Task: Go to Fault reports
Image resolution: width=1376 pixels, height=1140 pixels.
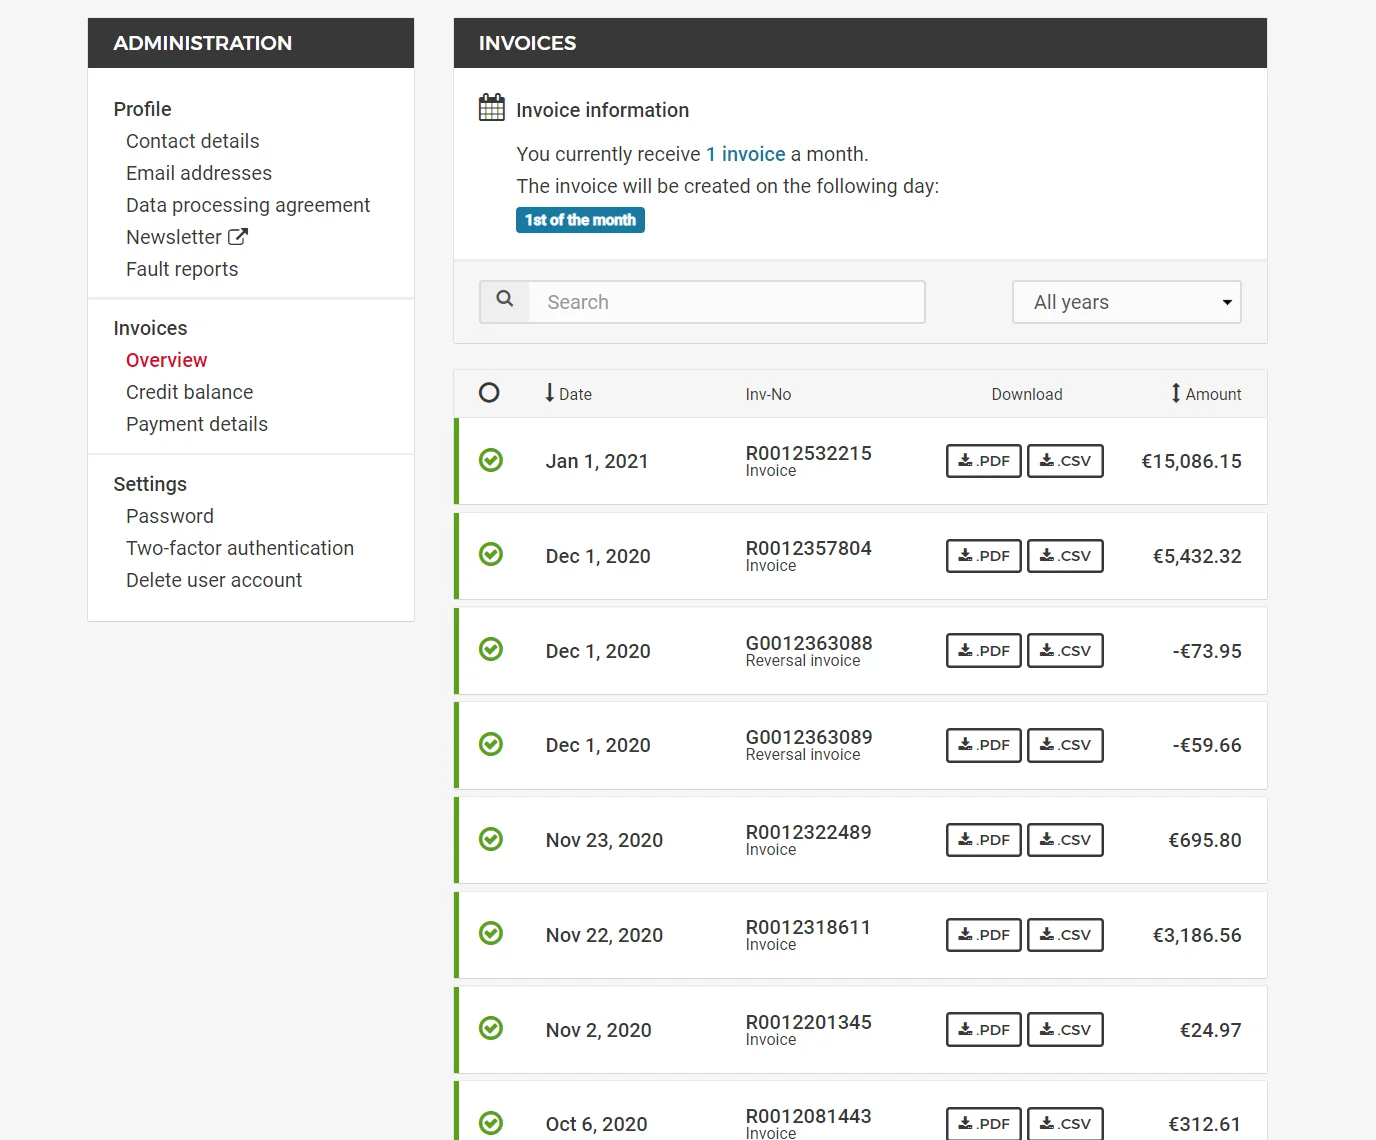Action: [182, 269]
